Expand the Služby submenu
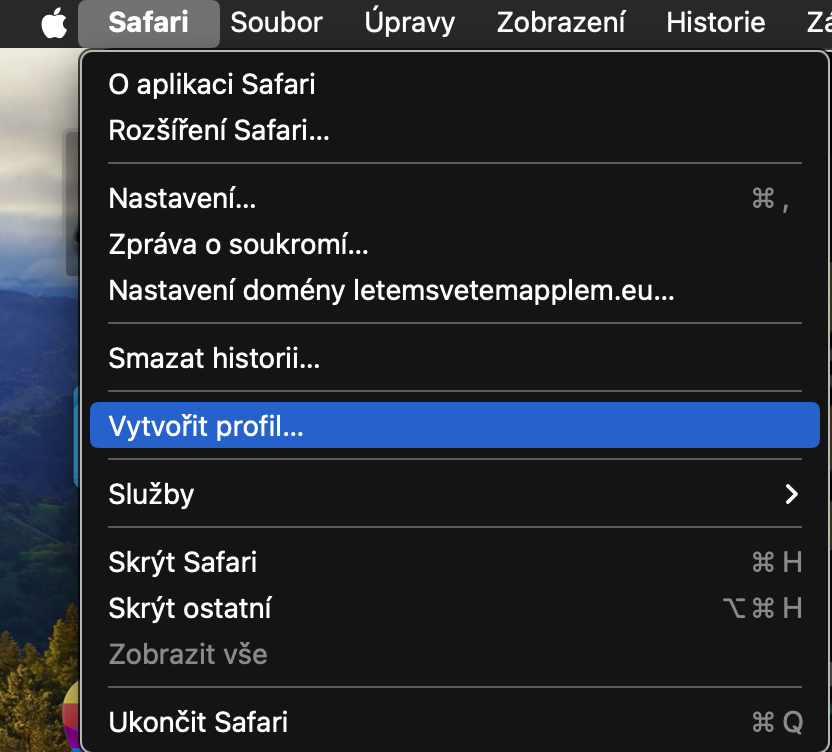This screenshot has width=832, height=752. click(151, 494)
